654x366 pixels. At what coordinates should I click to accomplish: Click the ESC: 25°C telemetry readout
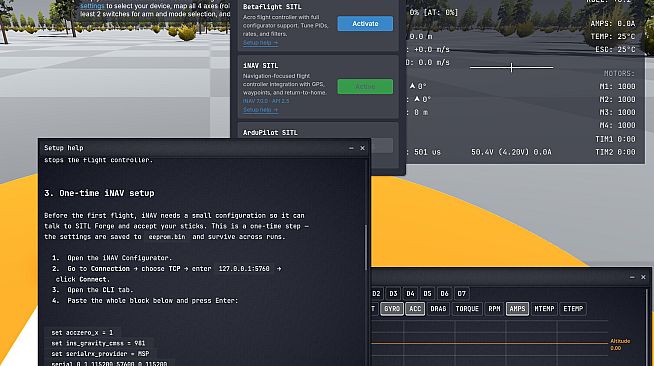[616, 50]
